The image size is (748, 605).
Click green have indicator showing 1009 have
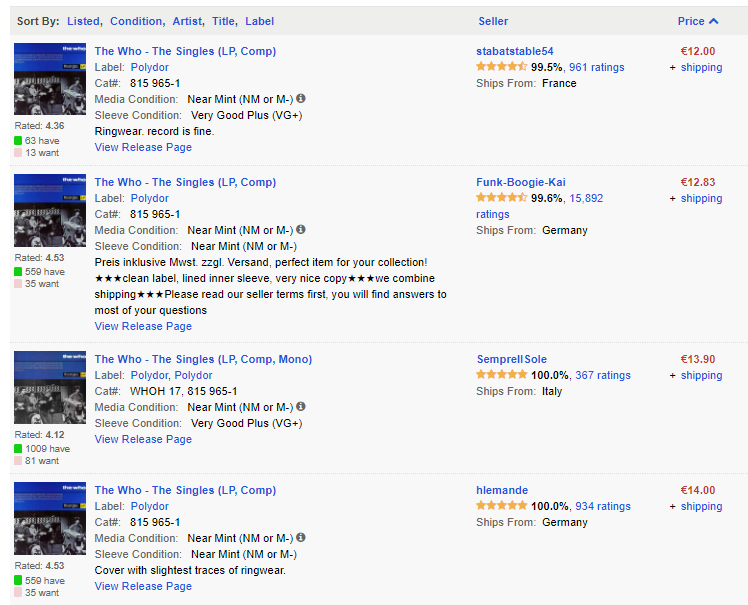pos(18,449)
